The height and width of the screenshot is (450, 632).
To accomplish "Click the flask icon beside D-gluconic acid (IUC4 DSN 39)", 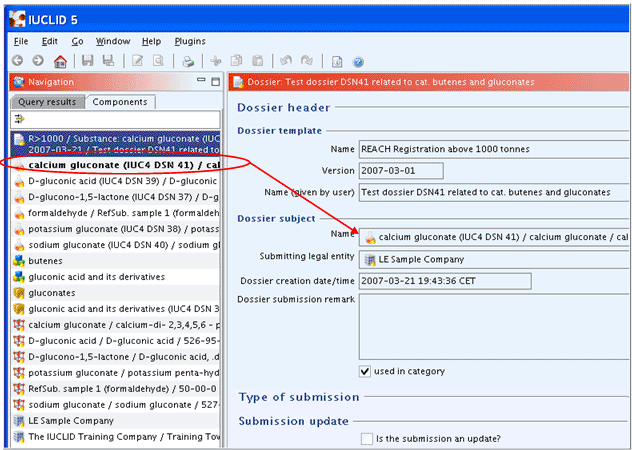I will click(x=19, y=181).
